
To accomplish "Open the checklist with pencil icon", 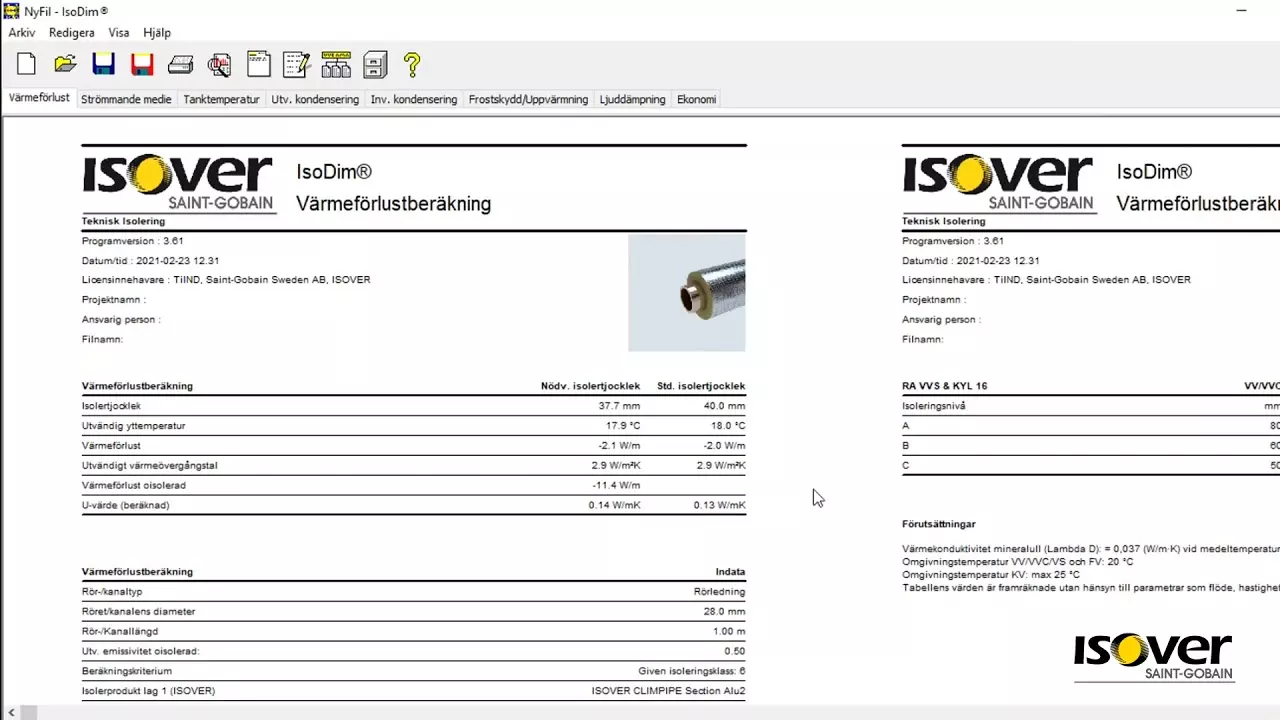I will [297, 65].
